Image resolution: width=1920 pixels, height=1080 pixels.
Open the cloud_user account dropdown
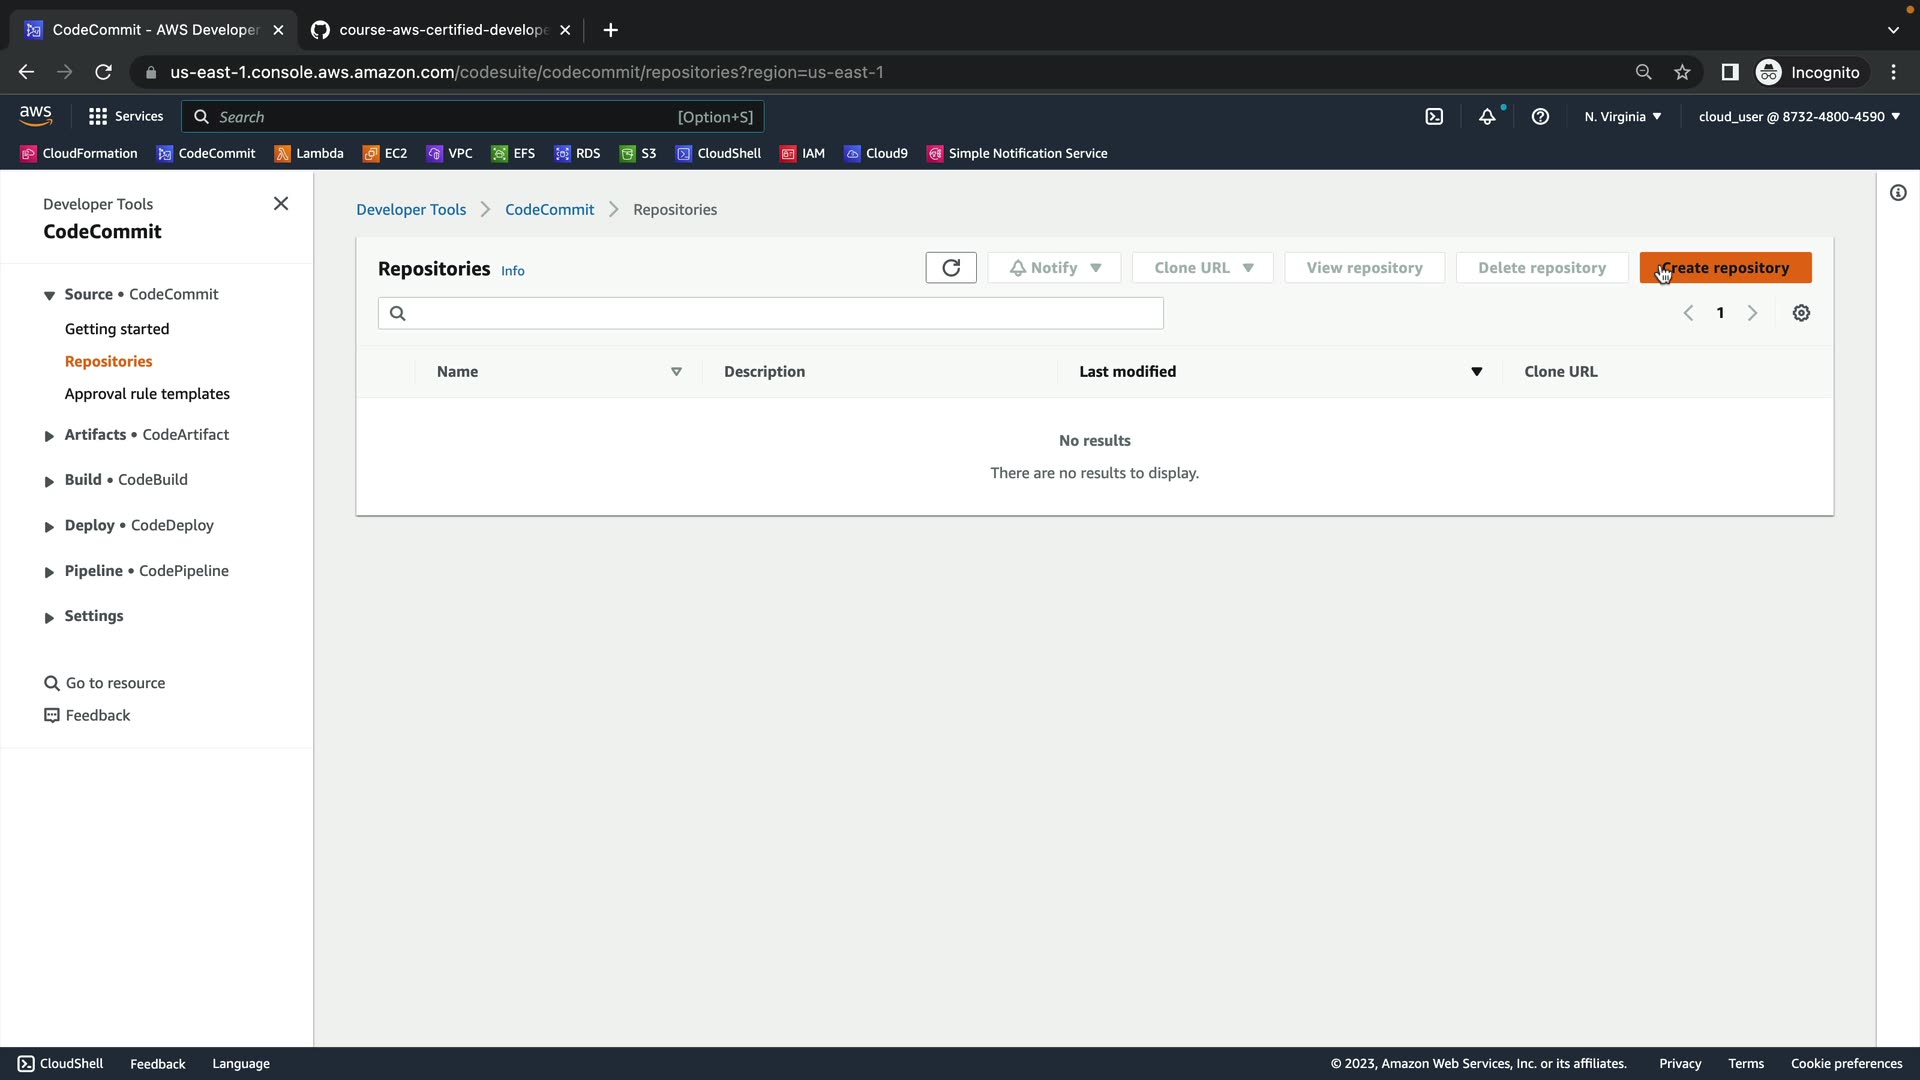1798,117
